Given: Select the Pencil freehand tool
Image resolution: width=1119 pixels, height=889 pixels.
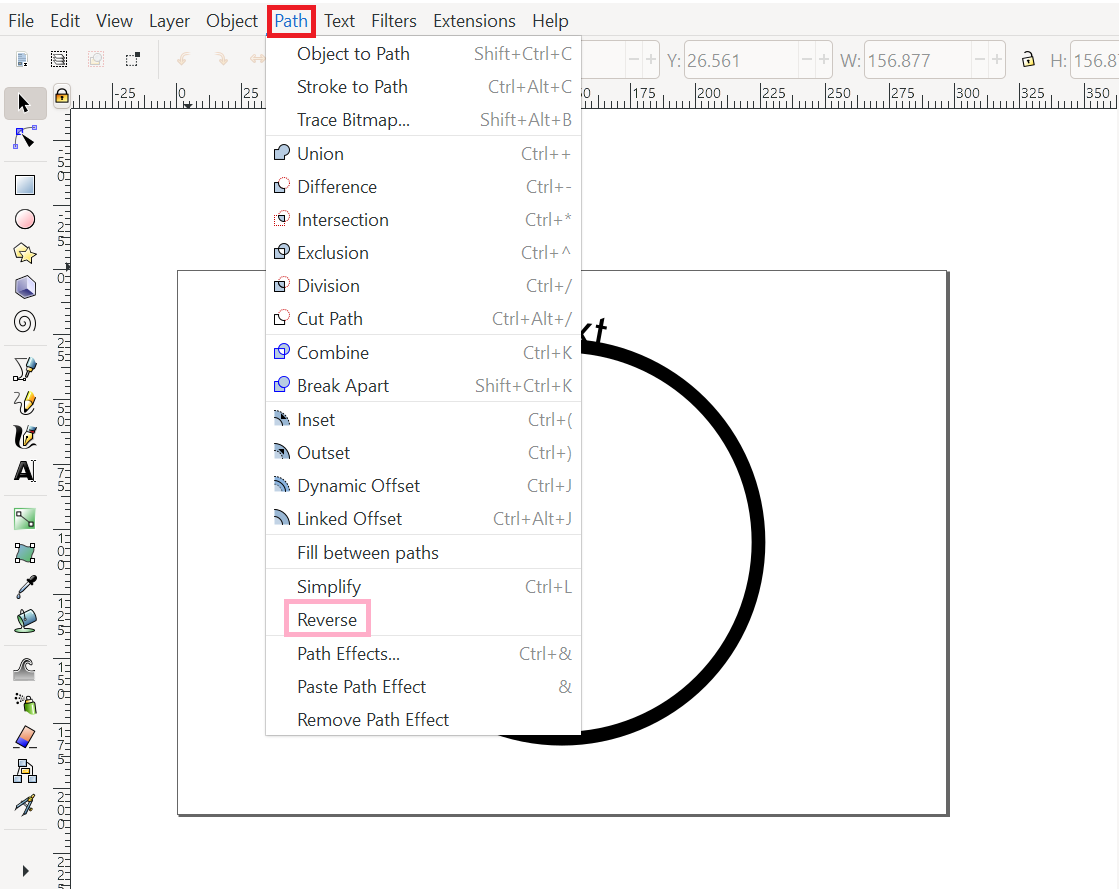Looking at the screenshot, I should coord(24,403).
